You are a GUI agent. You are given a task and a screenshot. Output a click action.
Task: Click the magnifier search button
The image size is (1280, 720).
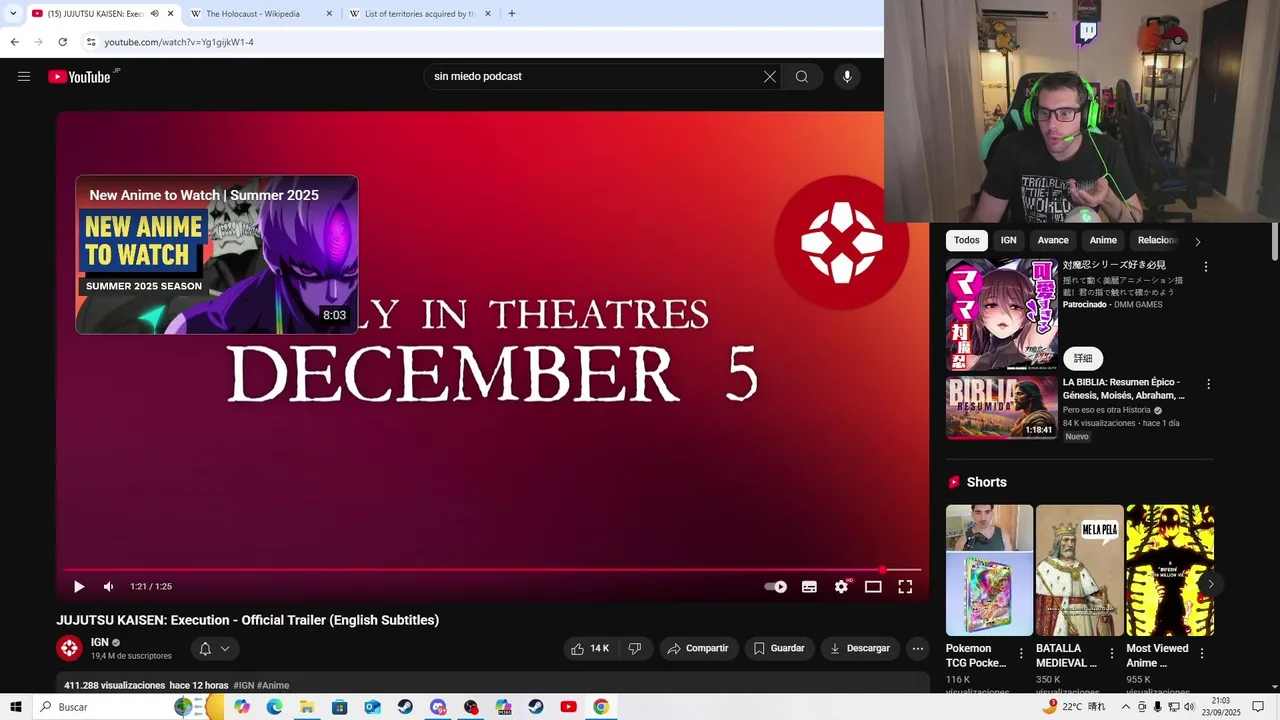click(802, 76)
